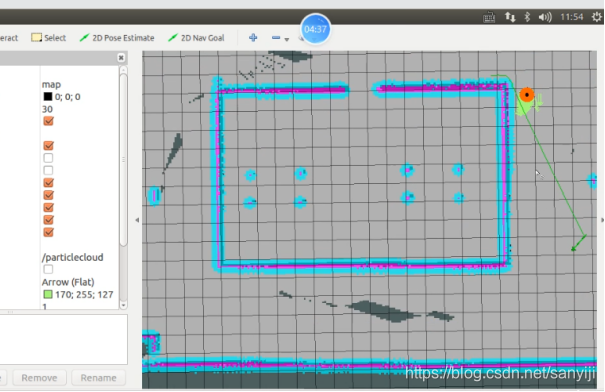
Task: Click the 11:54 clock in top bar
Action: click(571, 17)
